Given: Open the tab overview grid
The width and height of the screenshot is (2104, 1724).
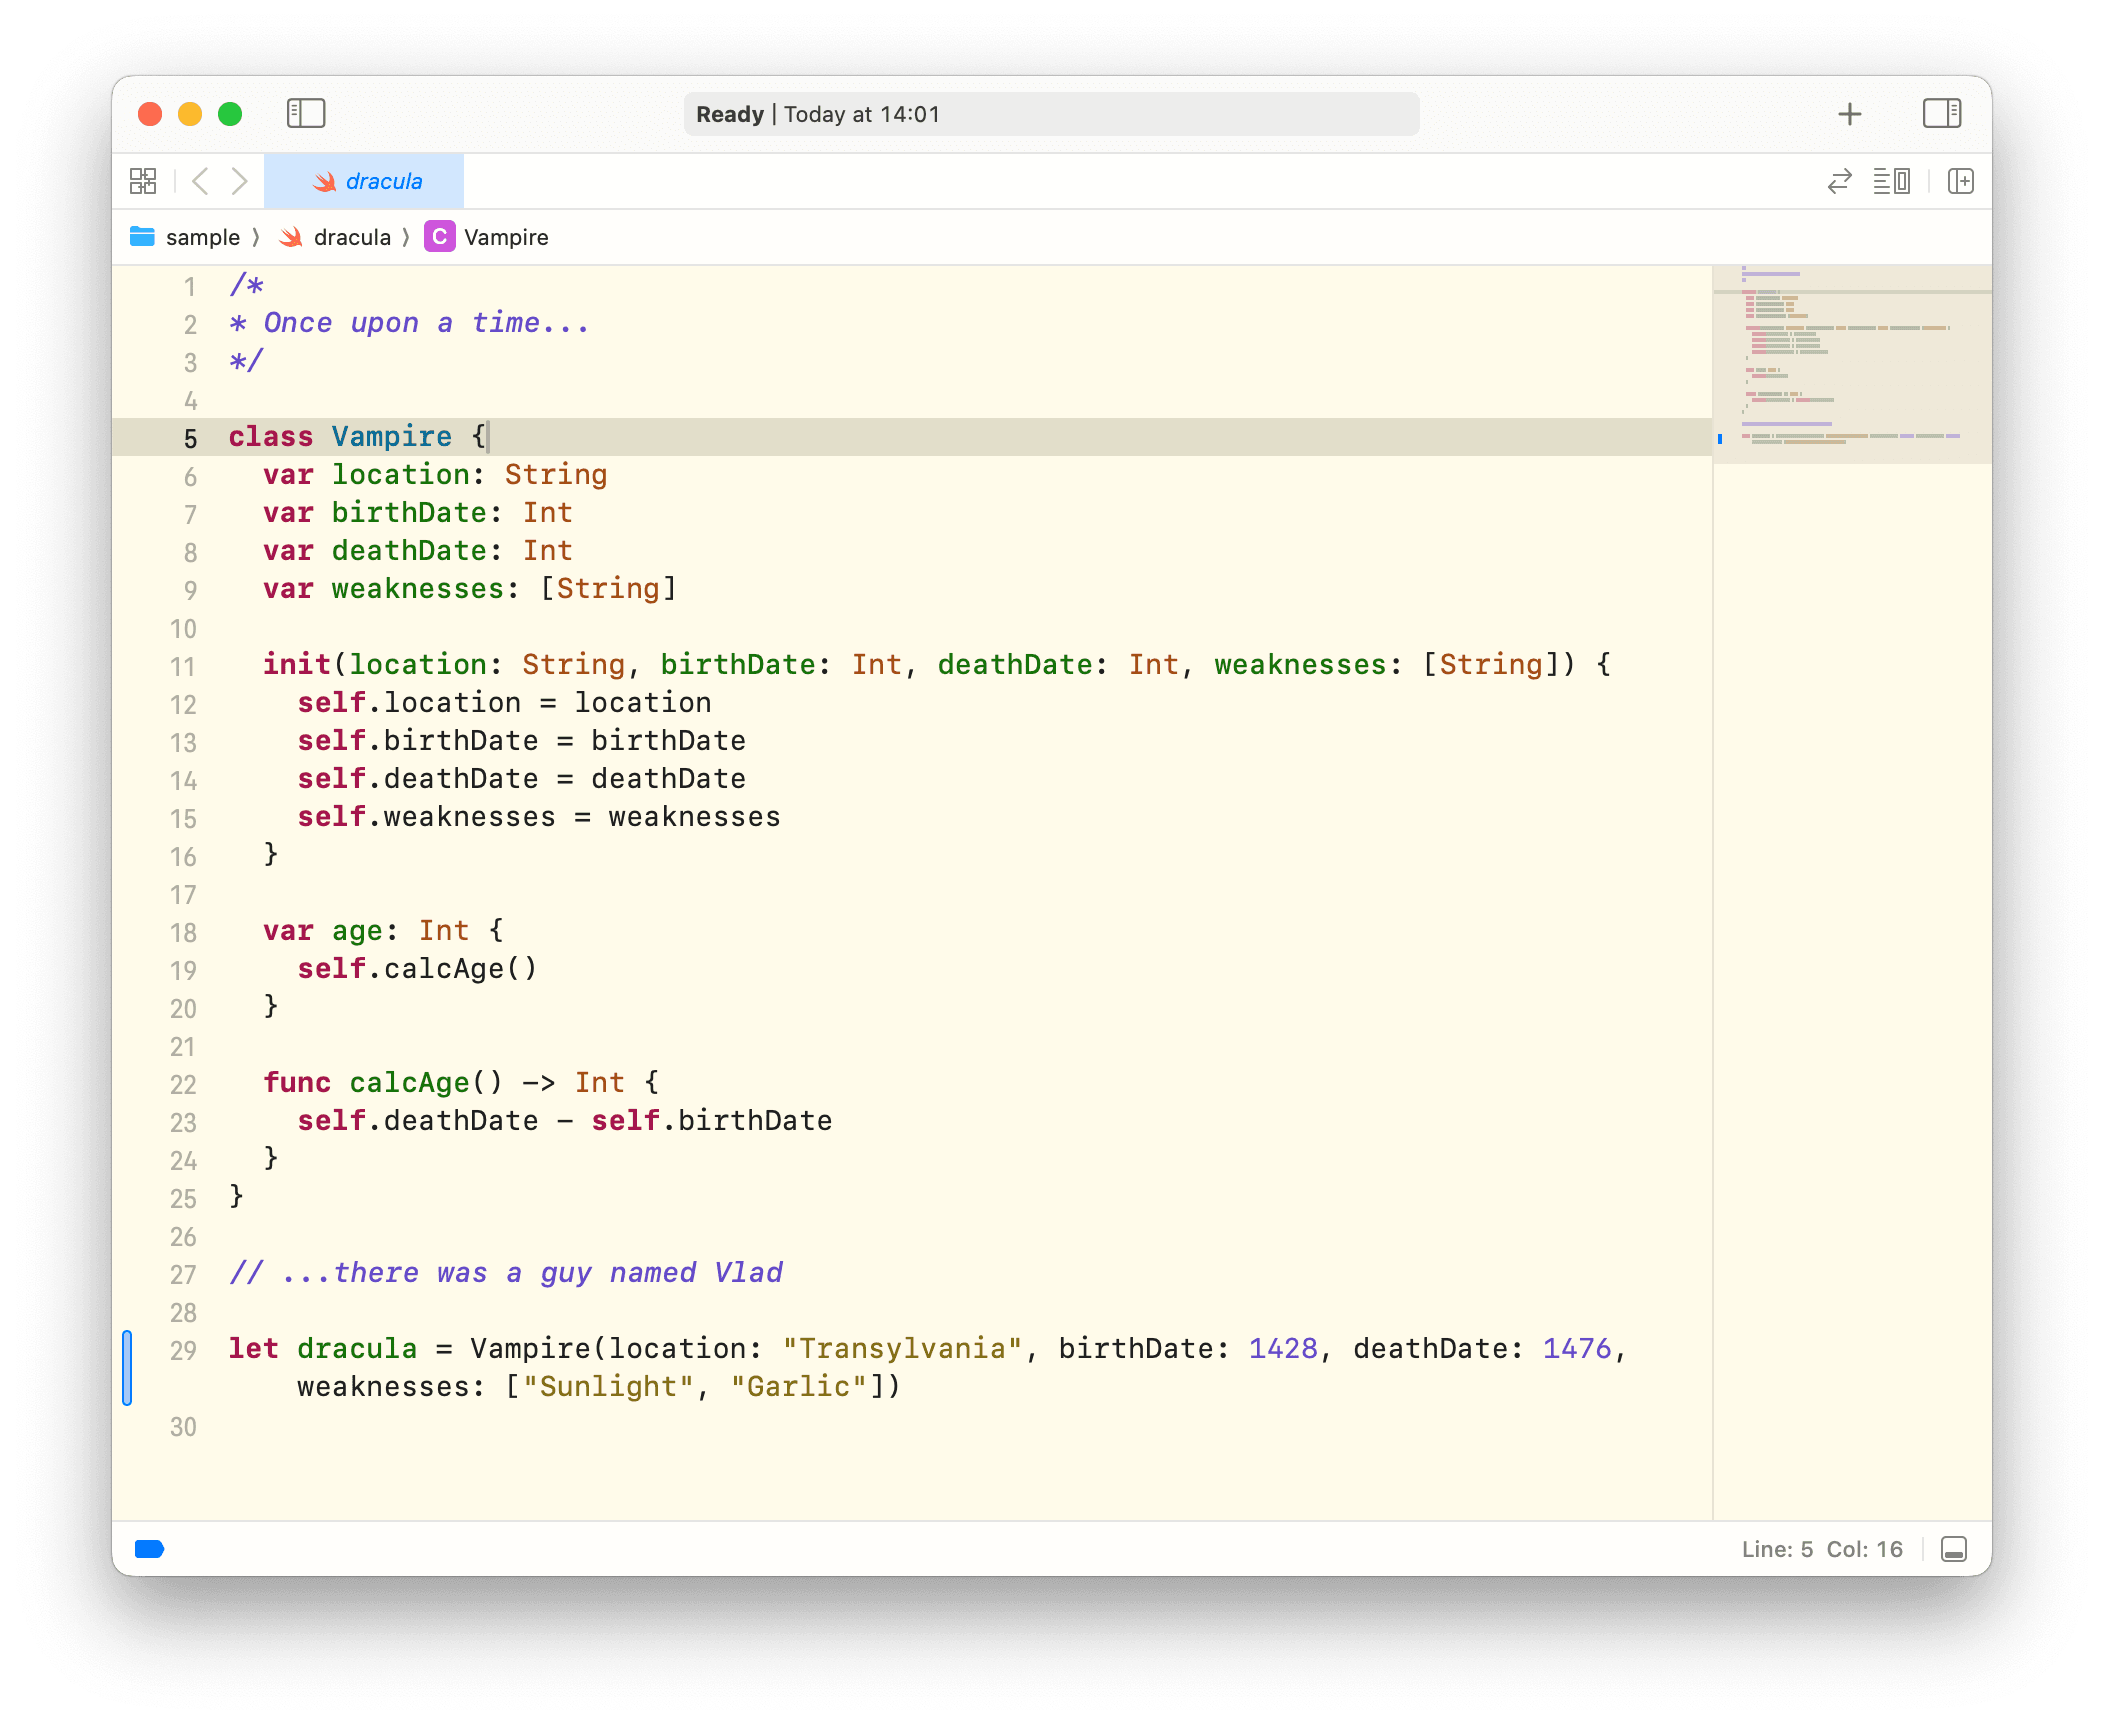Looking at the screenshot, I should point(143,181).
